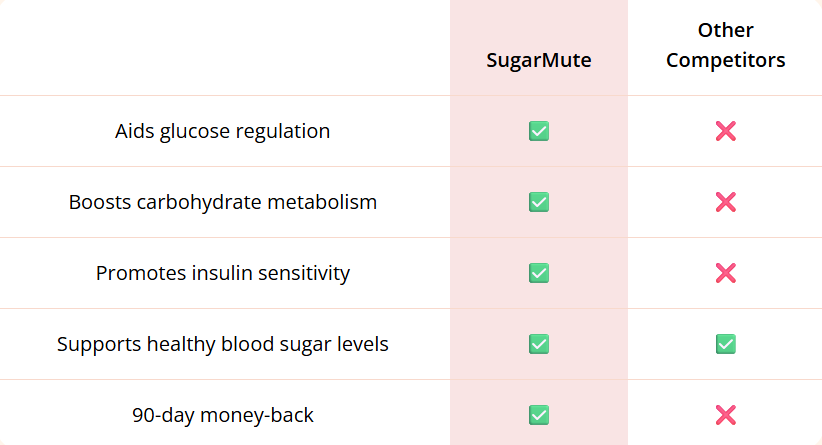Viewport: 822px width, 445px height.
Task: Select the SugarMute column header
Action: point(538,60)
